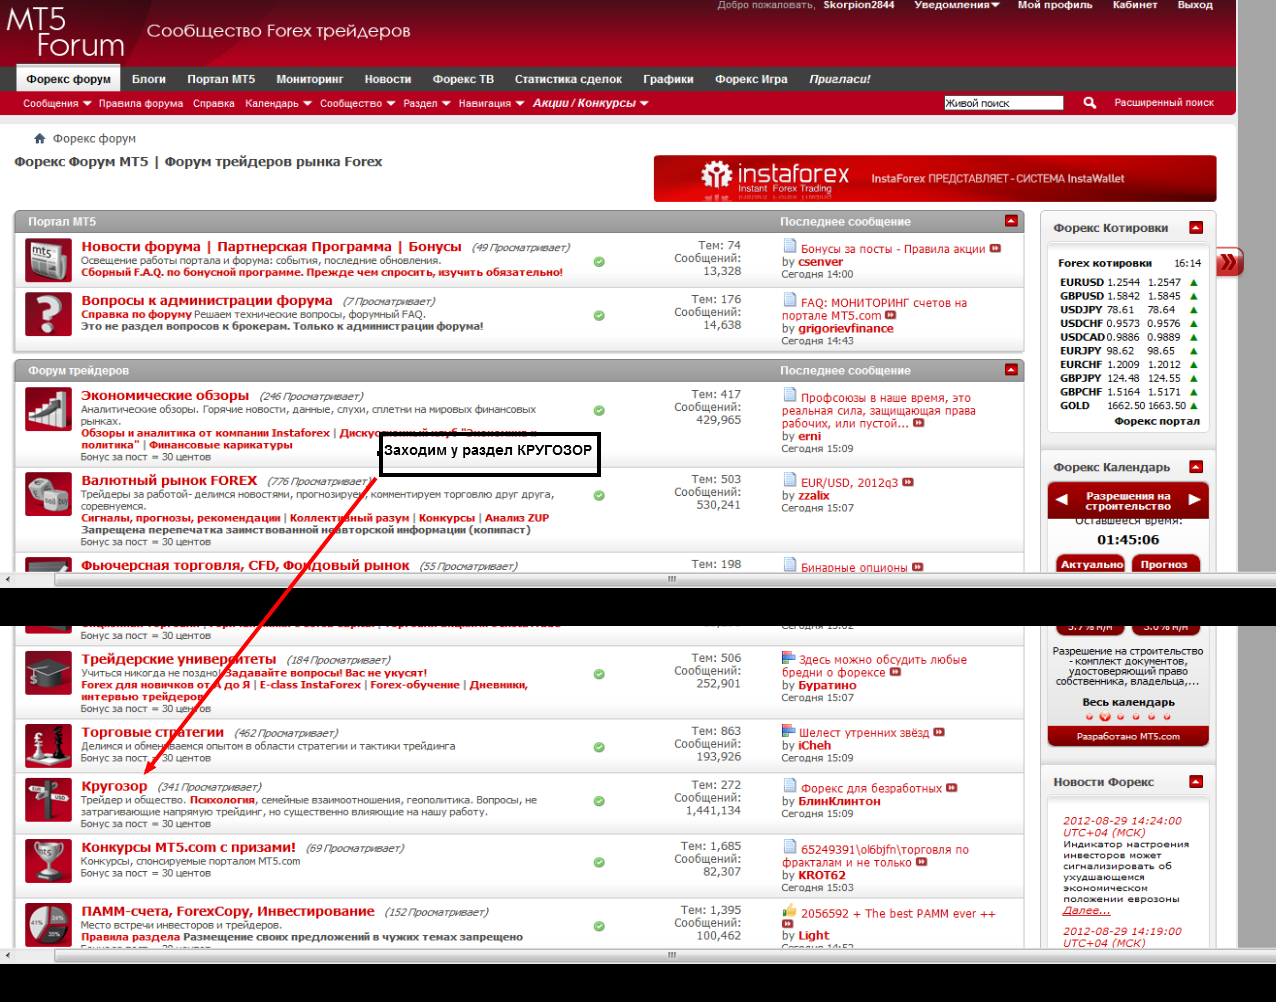
Task: Open the question-mark icon of Вопросы к администрации
Action: [47, 313]
